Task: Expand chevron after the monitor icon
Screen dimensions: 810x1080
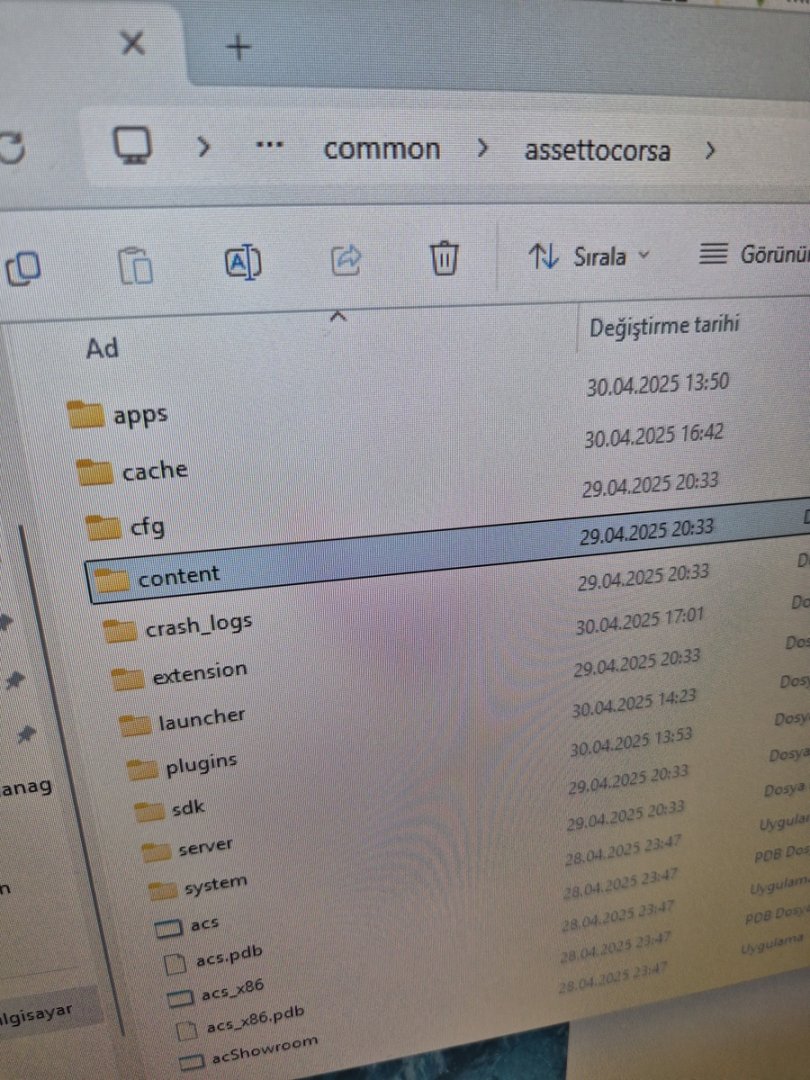Action: click(x=202, y=146)
